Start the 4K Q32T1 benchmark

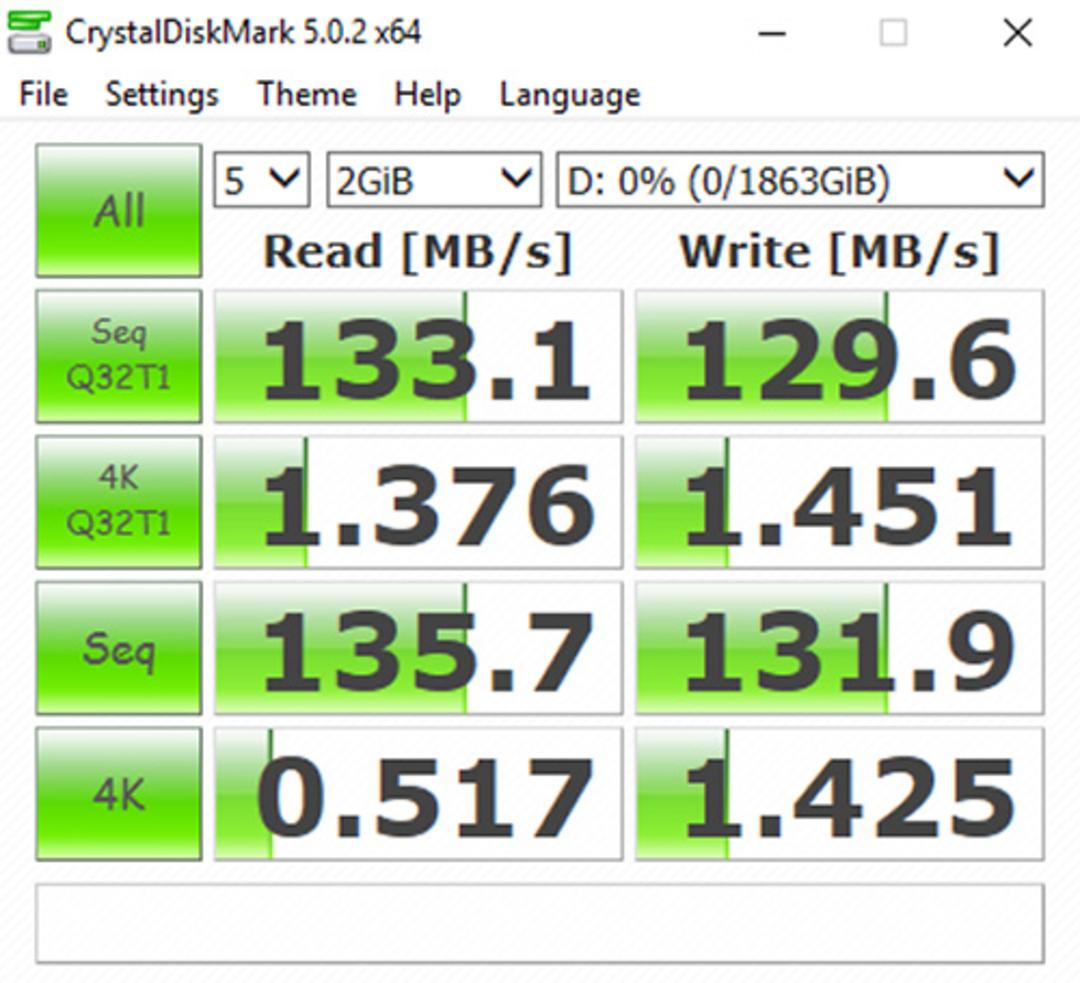coord(119,502)
